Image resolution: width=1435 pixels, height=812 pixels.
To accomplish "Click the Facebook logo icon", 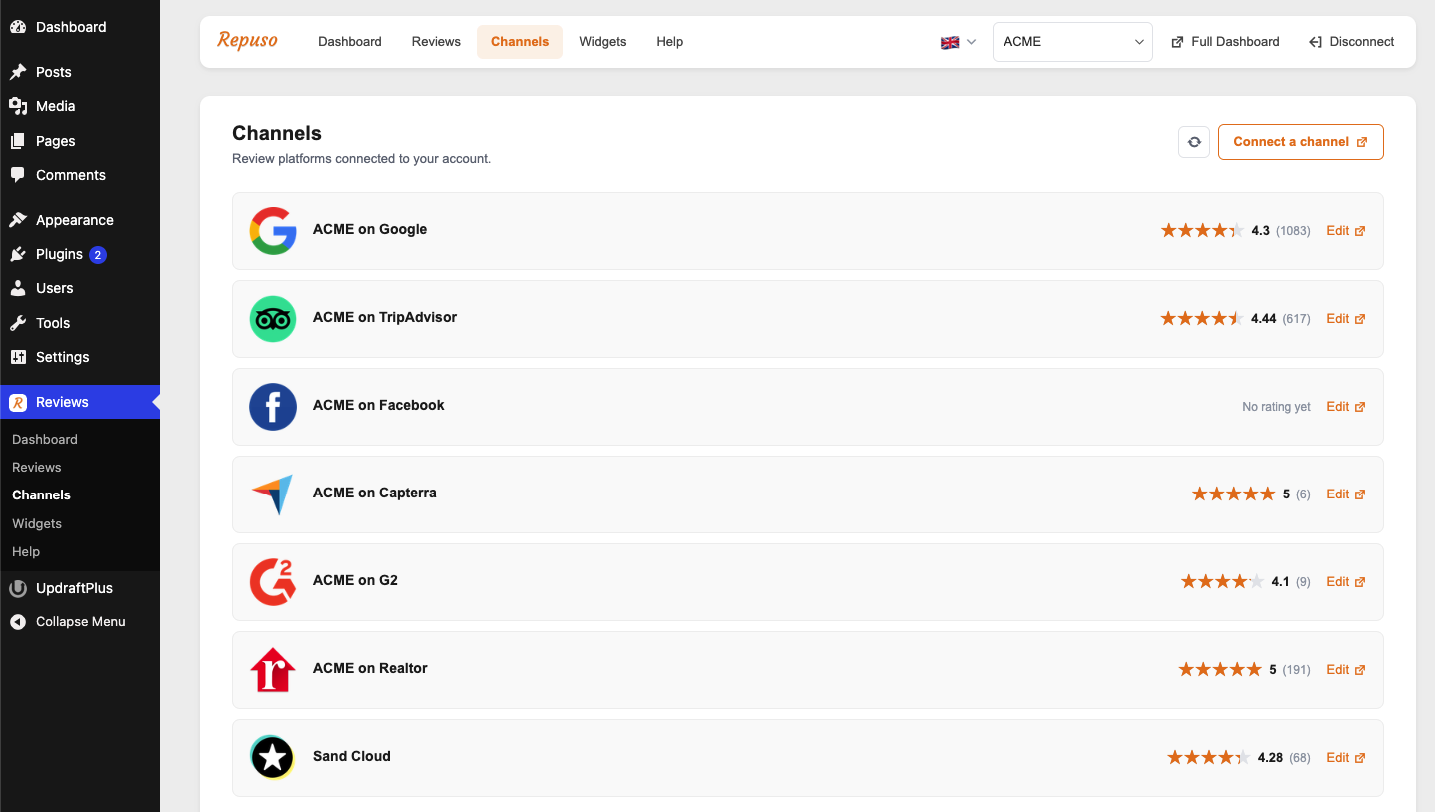I will 273,407.
